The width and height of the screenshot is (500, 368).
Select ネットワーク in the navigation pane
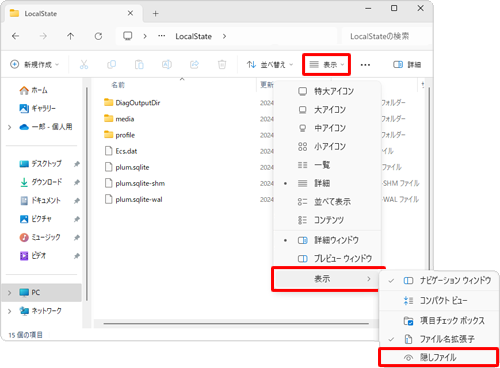coord(40,311)
